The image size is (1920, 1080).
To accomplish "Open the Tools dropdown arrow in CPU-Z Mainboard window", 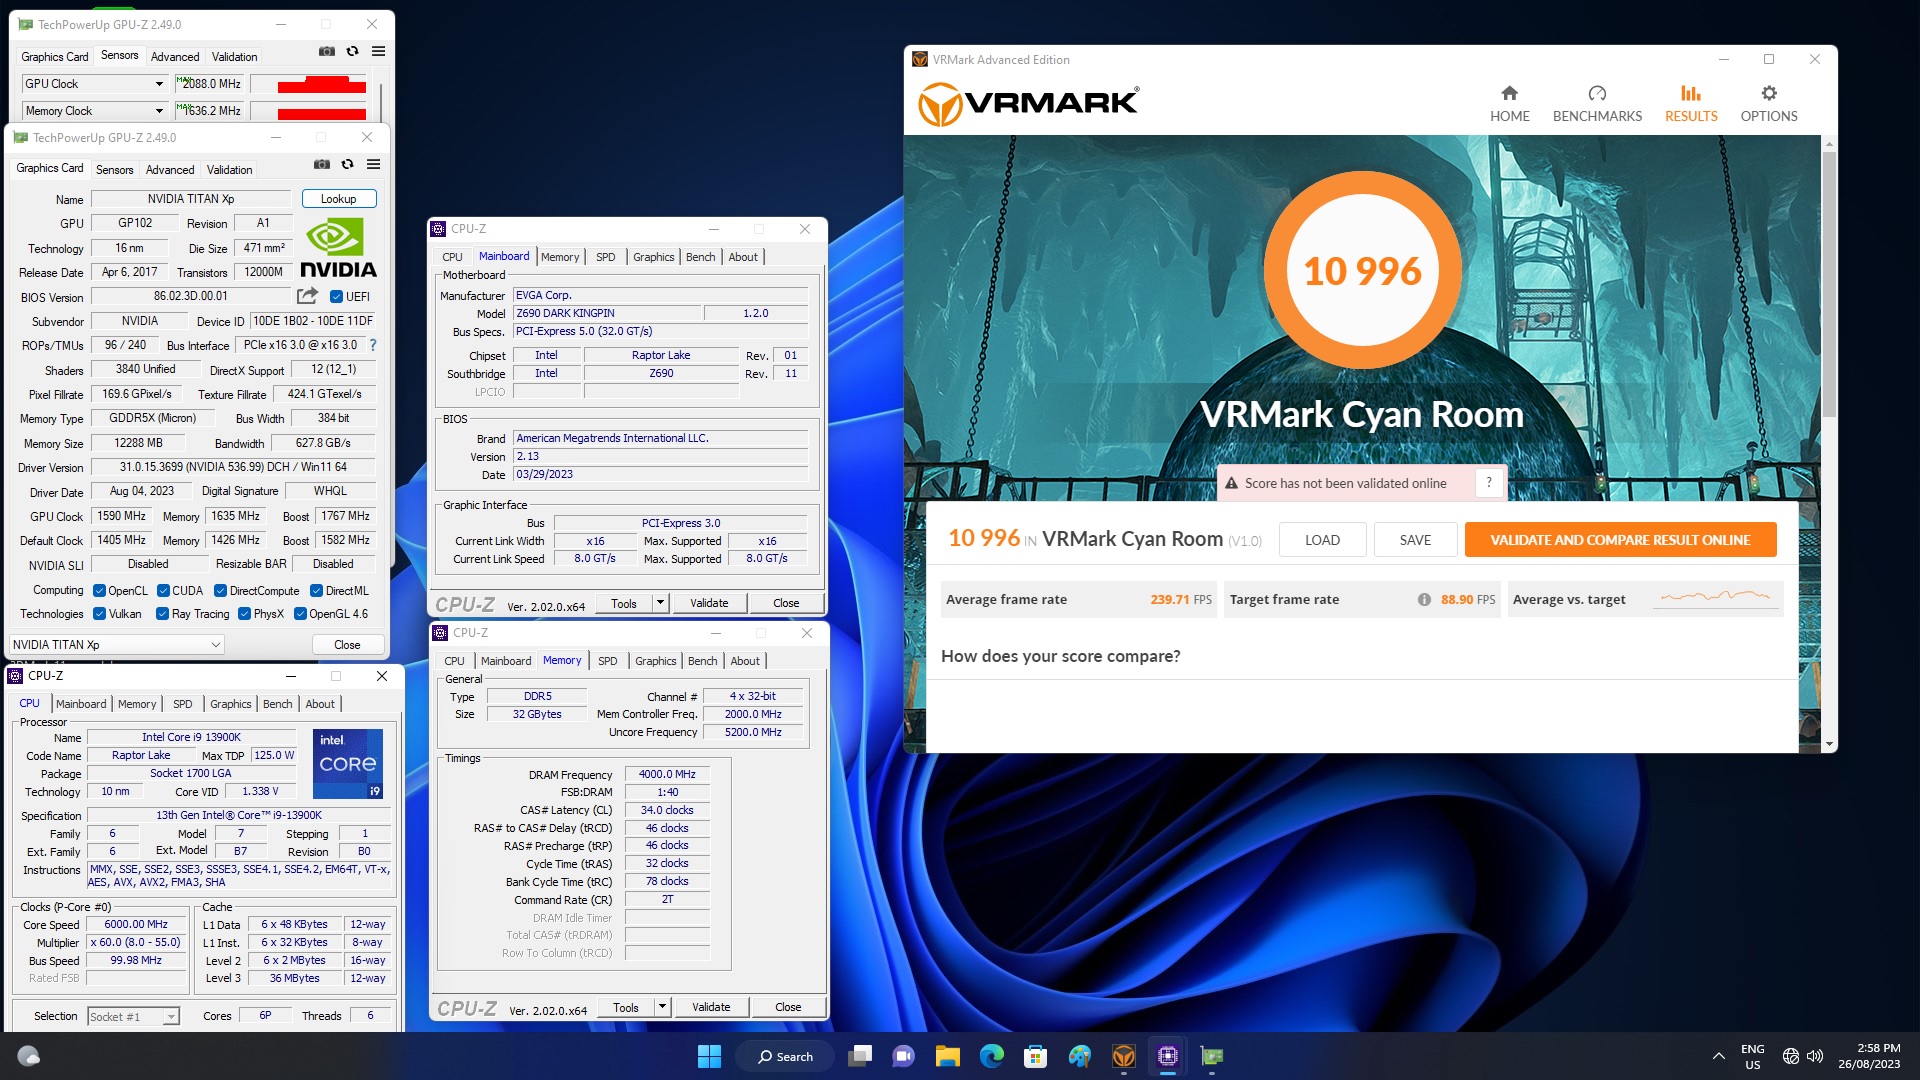I will click(x=659, y=603).
